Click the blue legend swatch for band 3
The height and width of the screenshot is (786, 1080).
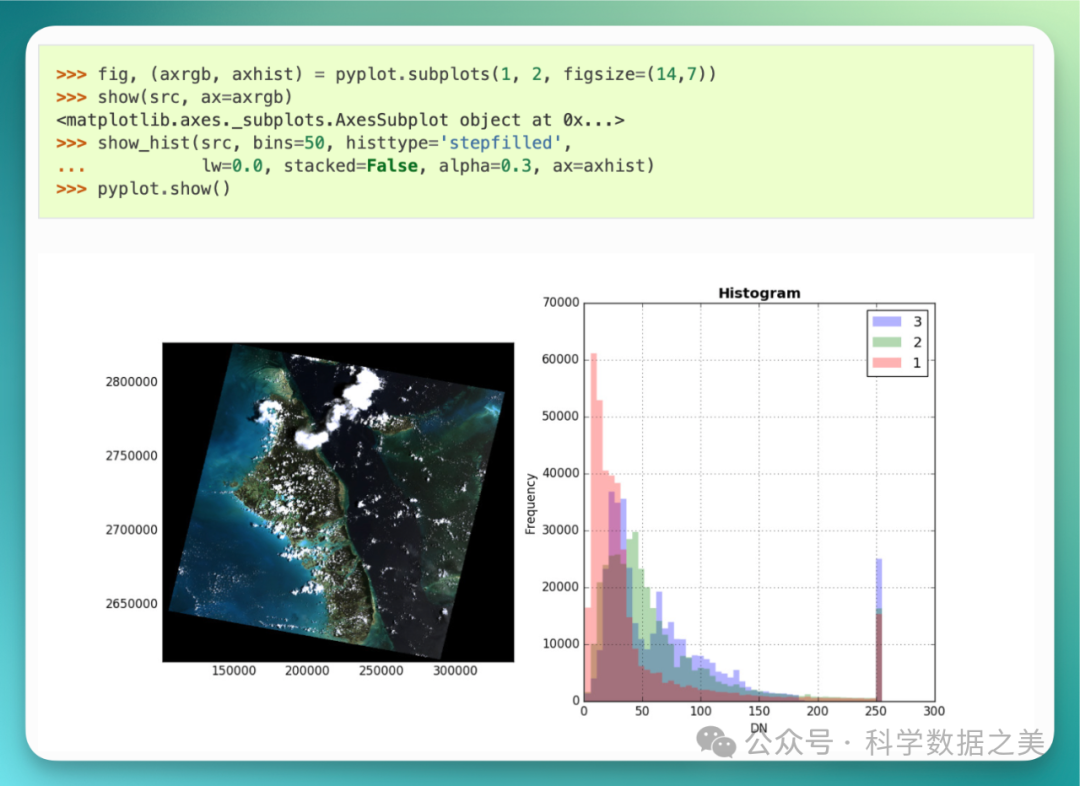[x=886, y=321]
